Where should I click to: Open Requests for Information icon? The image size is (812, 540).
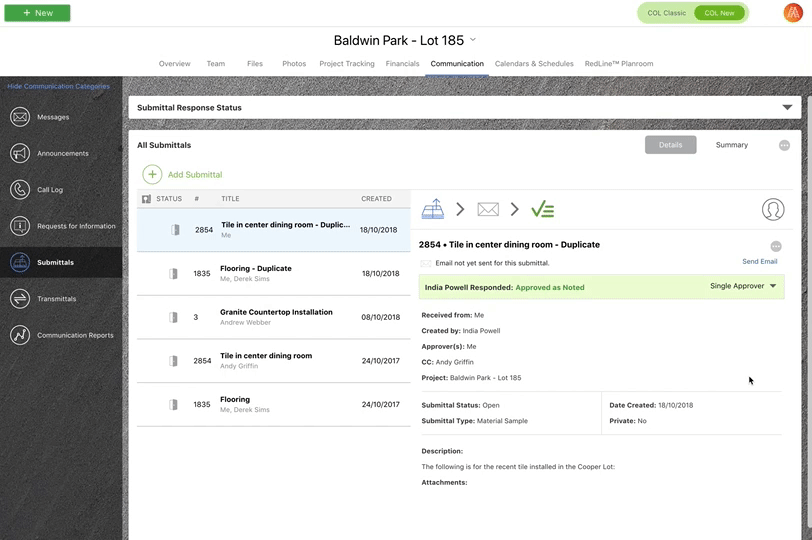tap(20, 226)
